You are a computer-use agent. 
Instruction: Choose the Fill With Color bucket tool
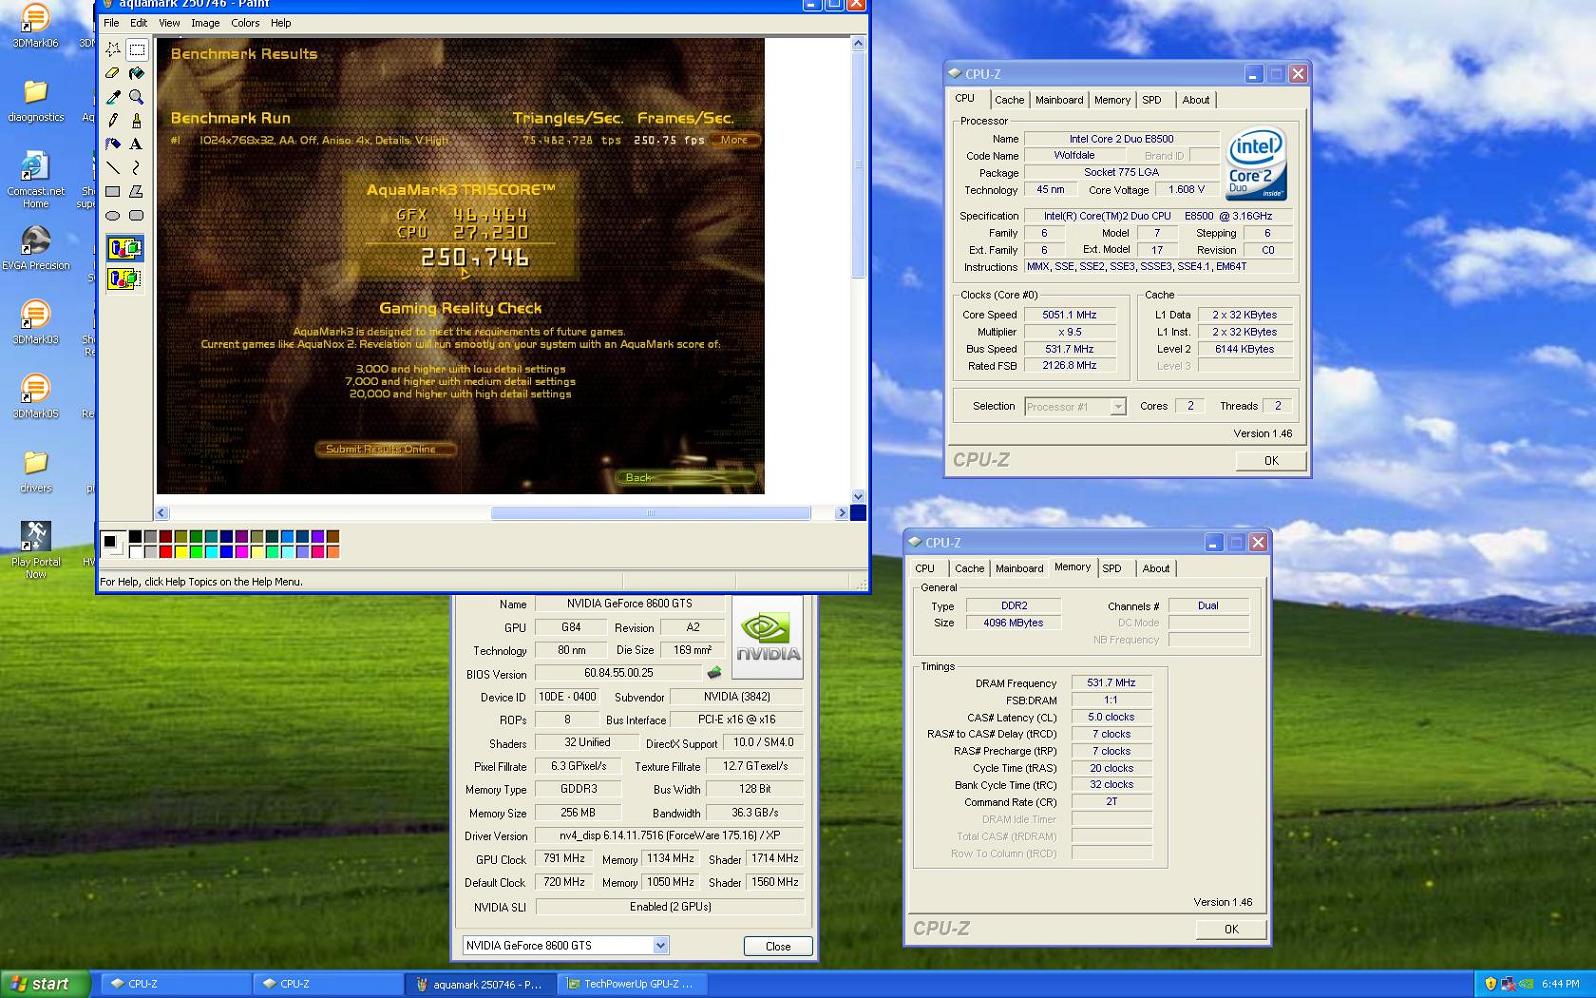(x=137, y=73)
